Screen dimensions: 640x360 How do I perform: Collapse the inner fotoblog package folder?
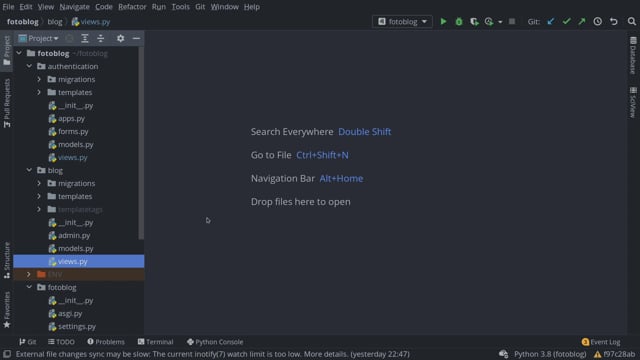pos(29,287)
